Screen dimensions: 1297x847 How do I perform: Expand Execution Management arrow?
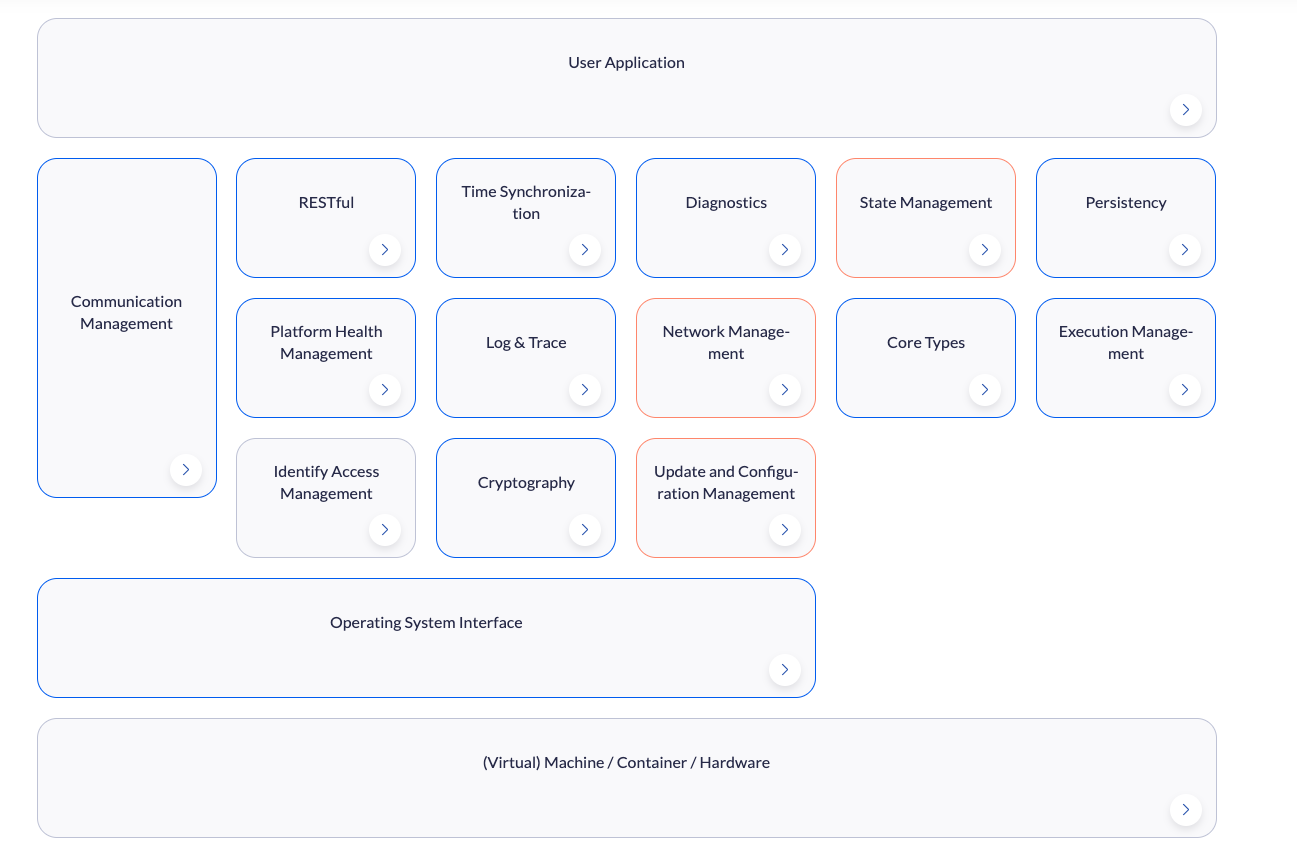click(x=1185, y=390)
